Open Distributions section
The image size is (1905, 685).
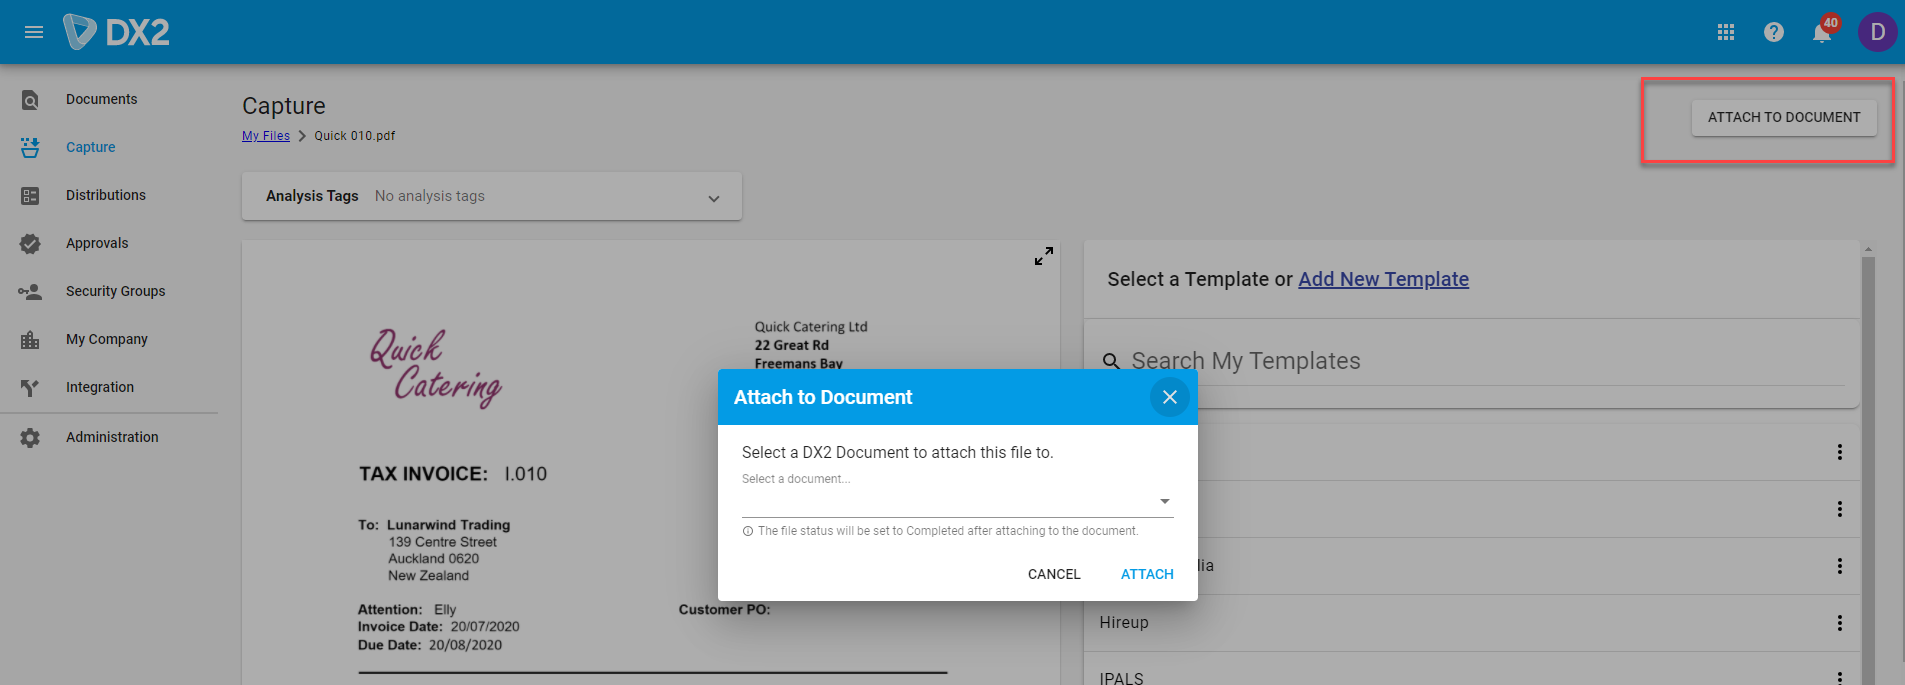tap(106, 195)
